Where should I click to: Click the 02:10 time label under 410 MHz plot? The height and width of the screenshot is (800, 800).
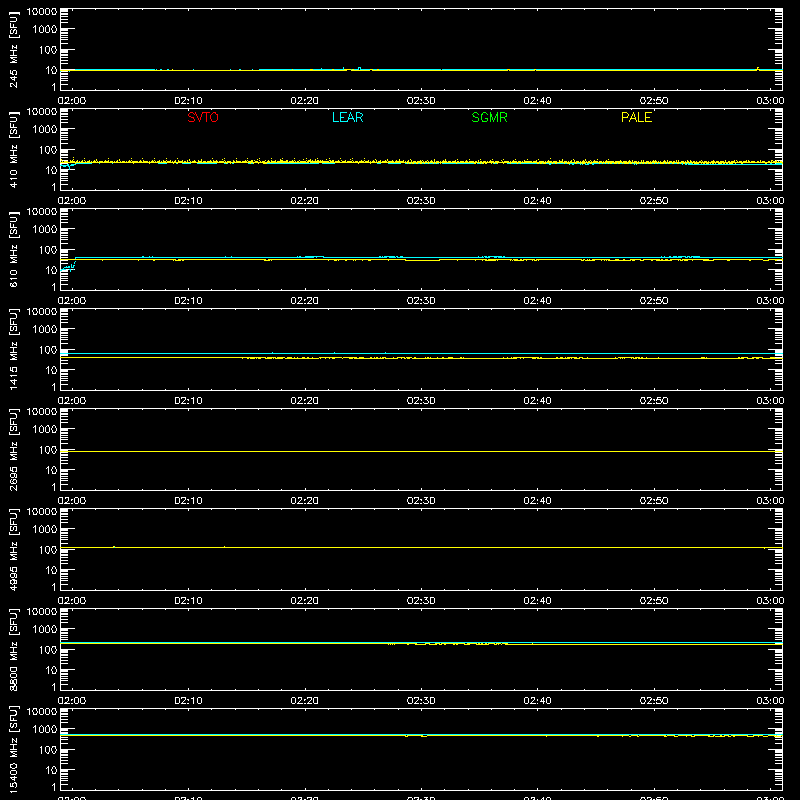pos(188,201)
